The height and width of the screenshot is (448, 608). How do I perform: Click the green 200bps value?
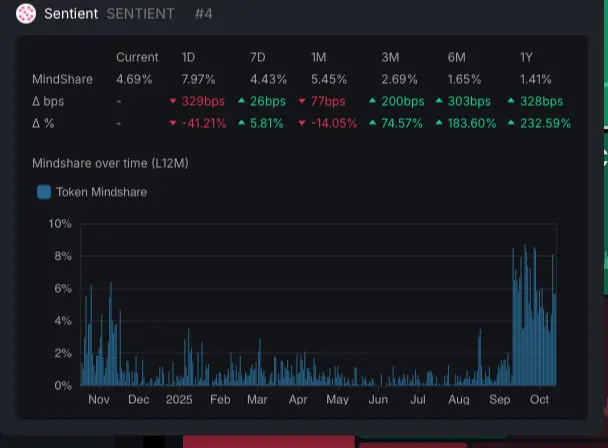(403, 102)
